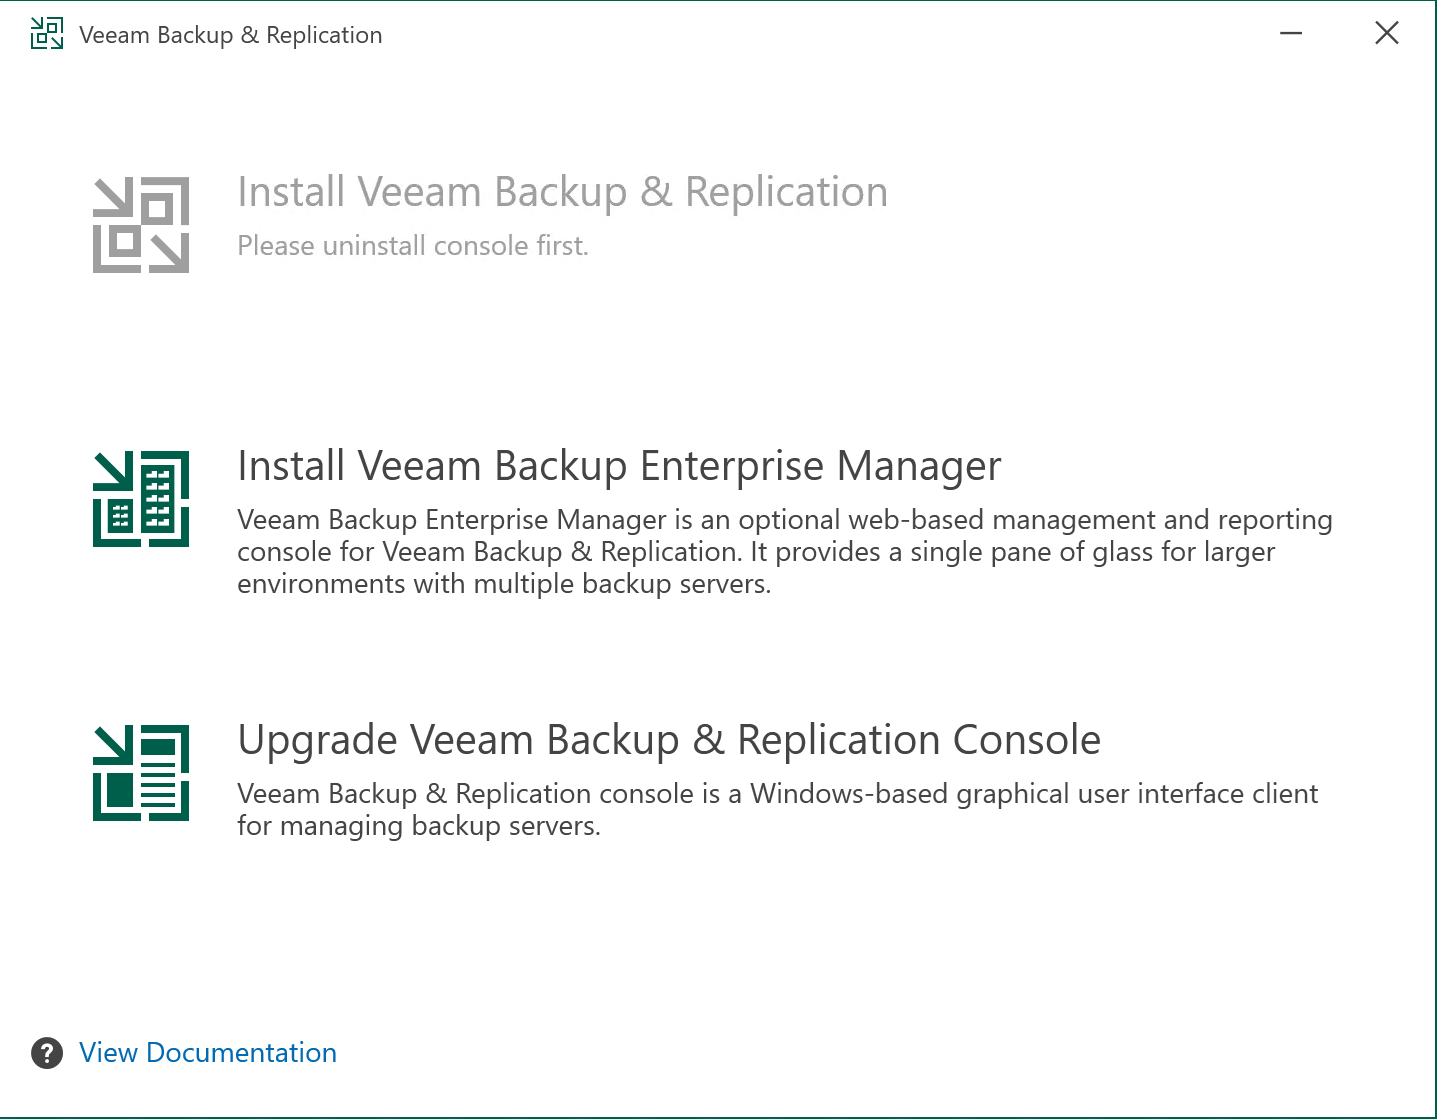Click the 'environments with multiple backup servers.' line

pyautogui.click(x=504, y=584)
